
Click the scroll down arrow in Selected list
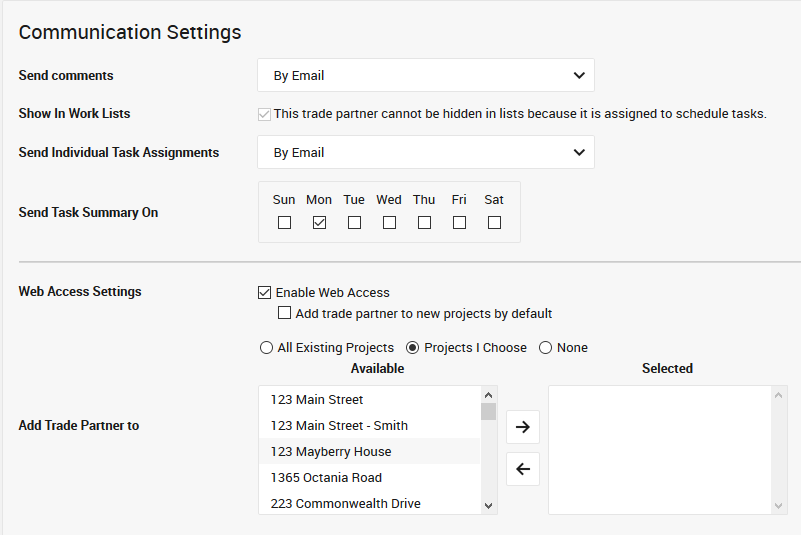(779, 506)
